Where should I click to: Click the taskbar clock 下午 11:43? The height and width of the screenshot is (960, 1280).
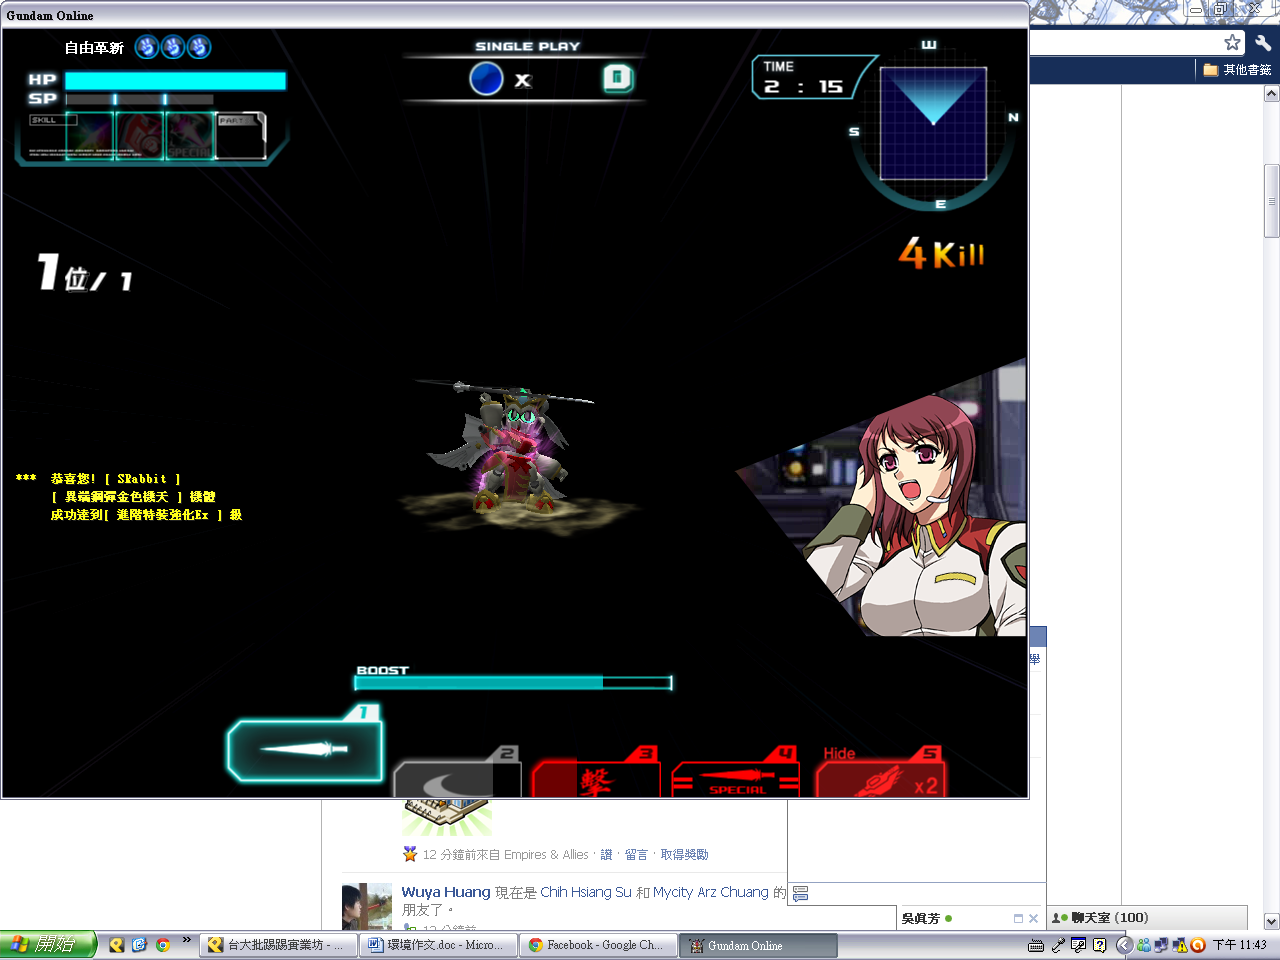pos(1240,945)
